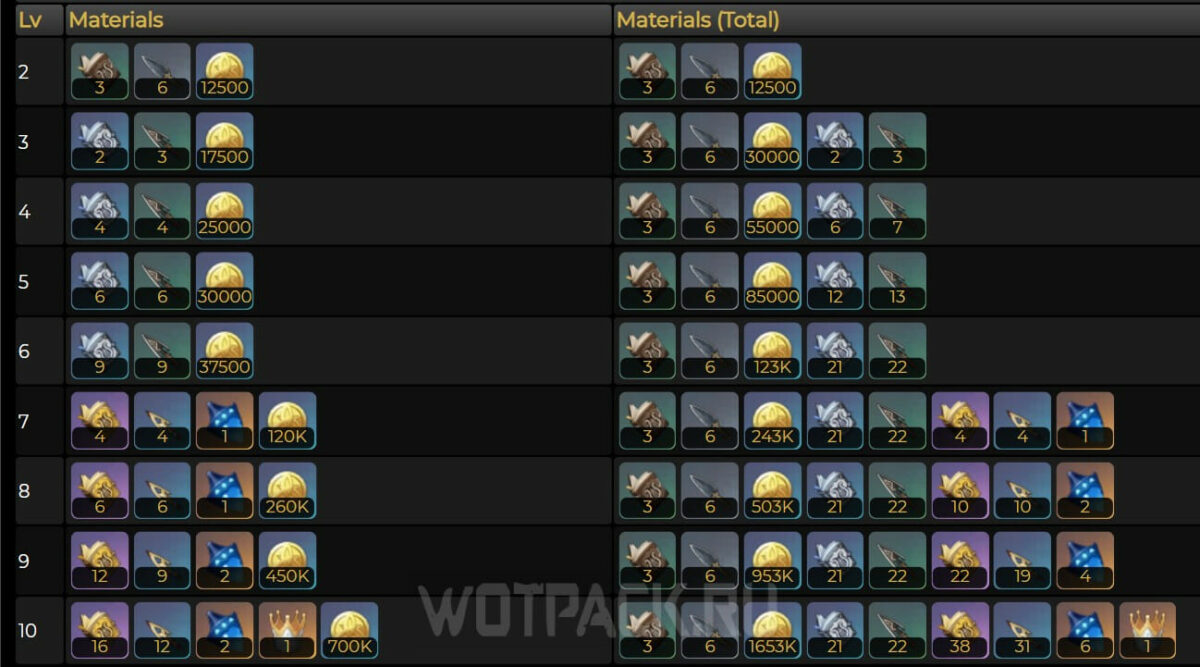Select the silver mask icon with 9 in level 6
The width and height of the screenshot is (1200, 667).
100,351
